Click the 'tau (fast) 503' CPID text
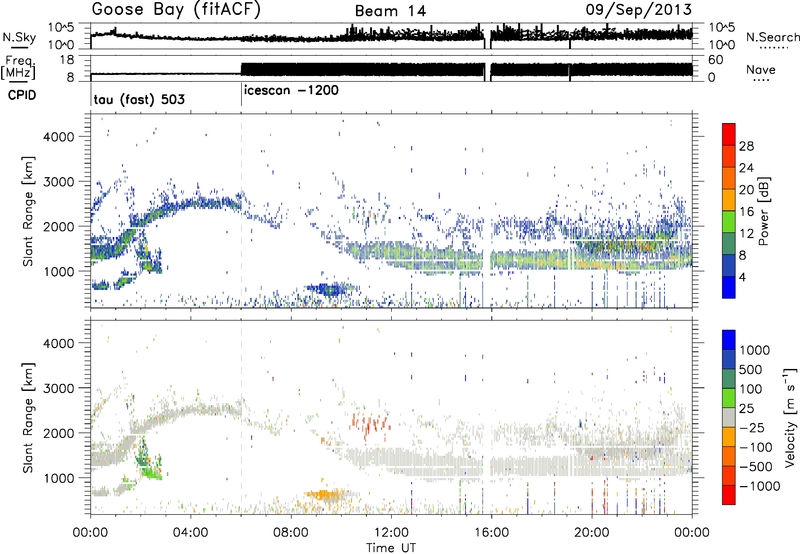 pyautogui.click(x=139, y=99)
